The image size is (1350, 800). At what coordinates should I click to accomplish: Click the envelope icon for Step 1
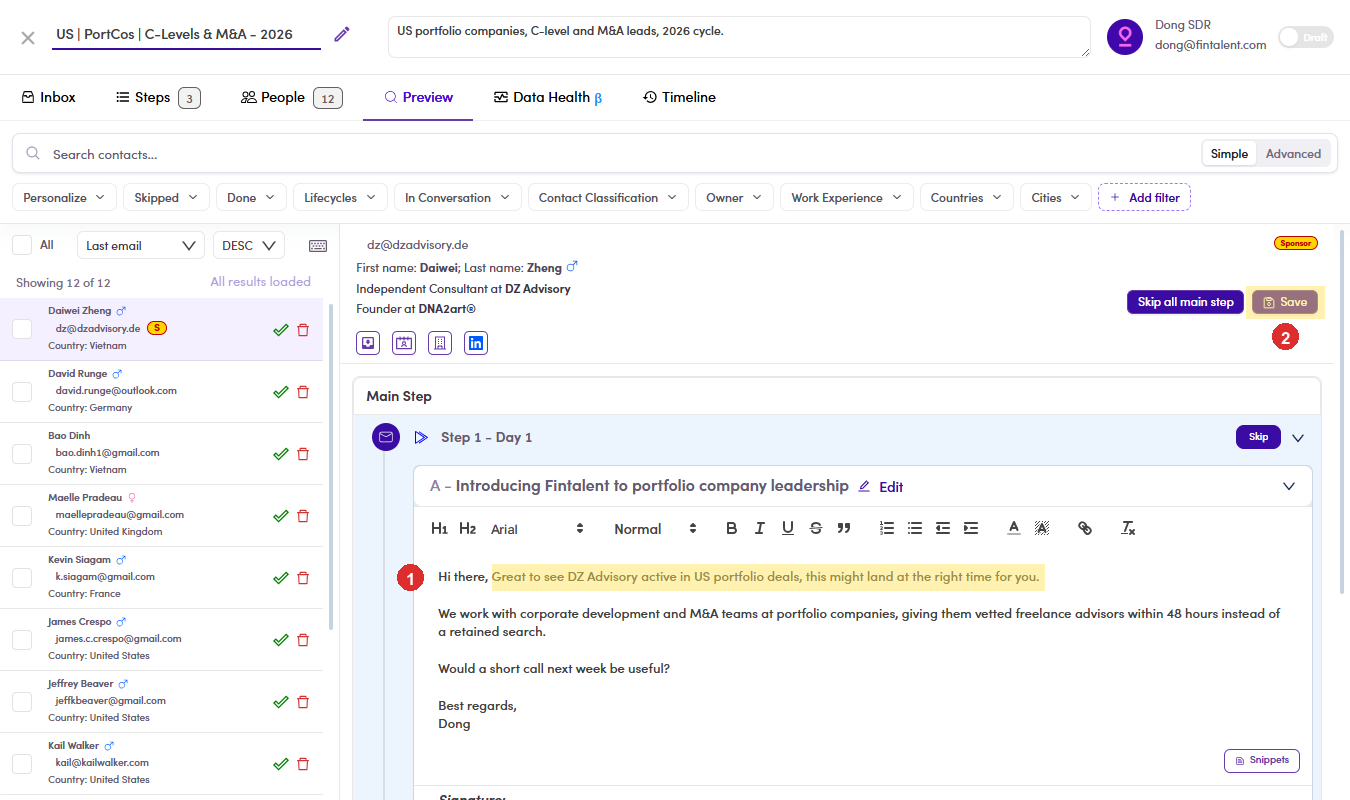click(386, 437)
